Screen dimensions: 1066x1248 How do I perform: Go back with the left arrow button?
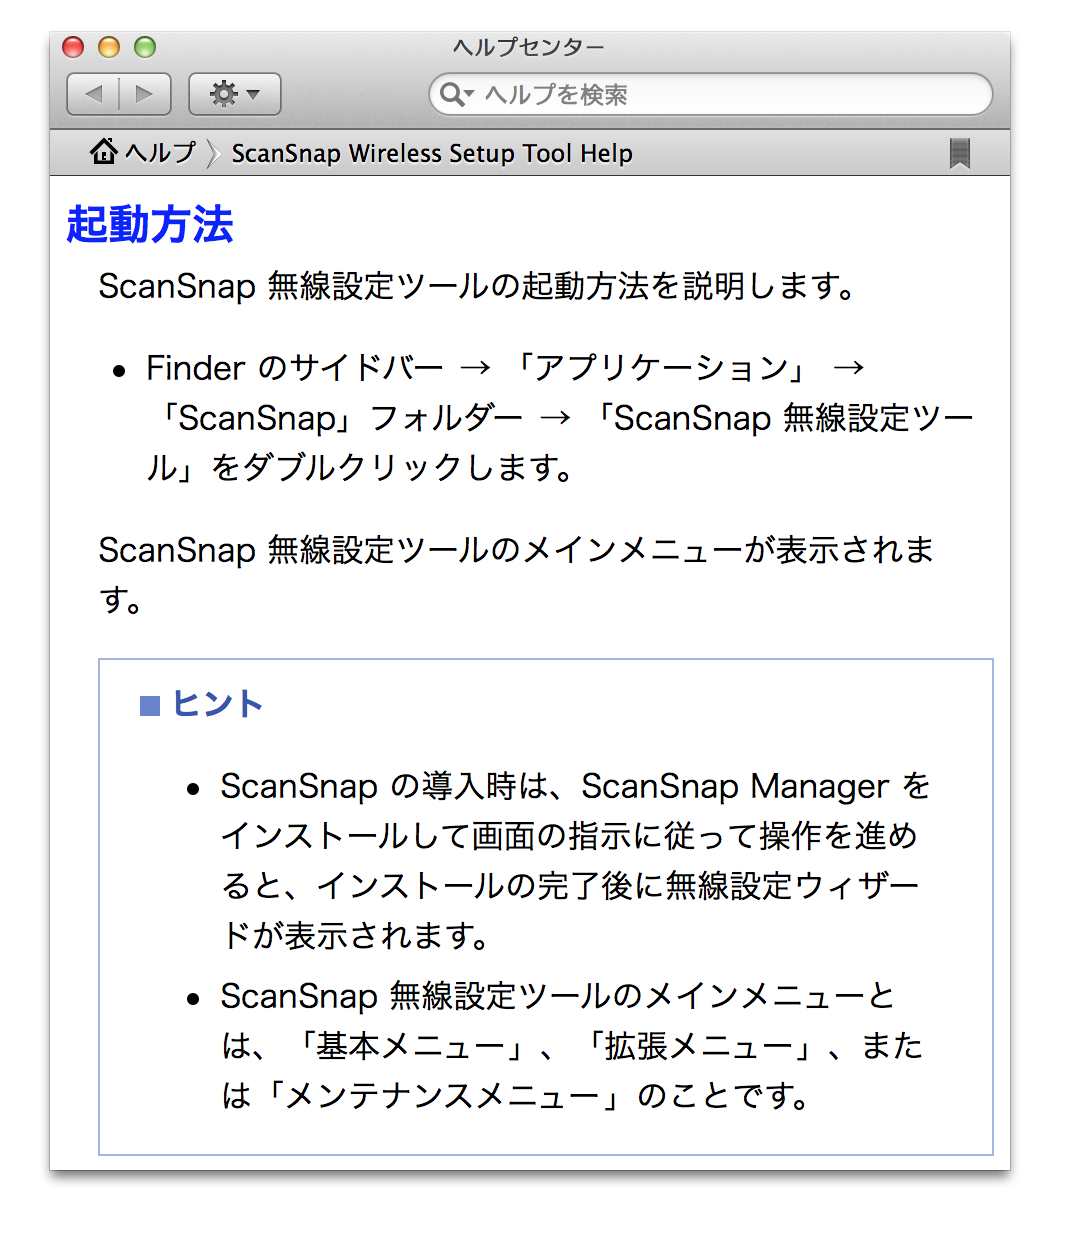[x=93, y=94]
